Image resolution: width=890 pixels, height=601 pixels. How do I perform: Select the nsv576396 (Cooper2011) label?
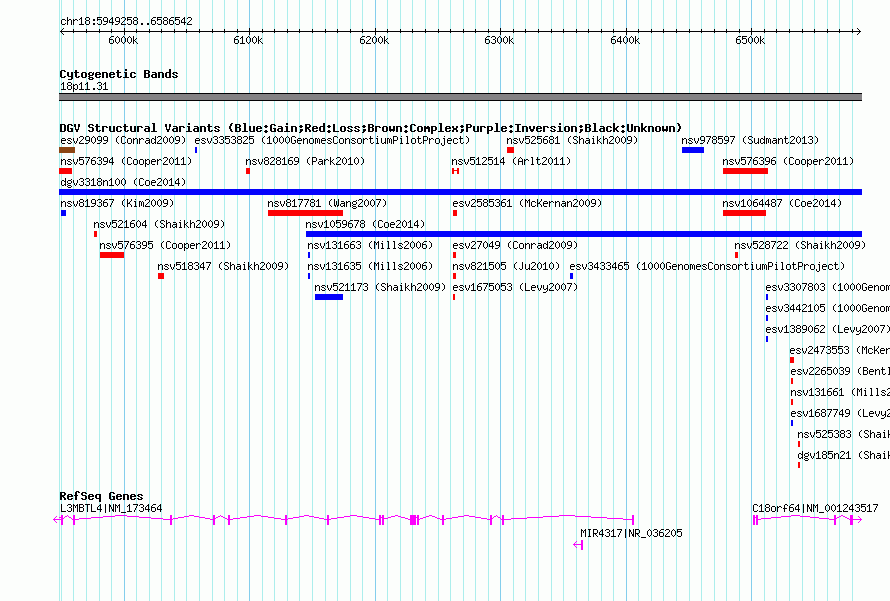788,161
